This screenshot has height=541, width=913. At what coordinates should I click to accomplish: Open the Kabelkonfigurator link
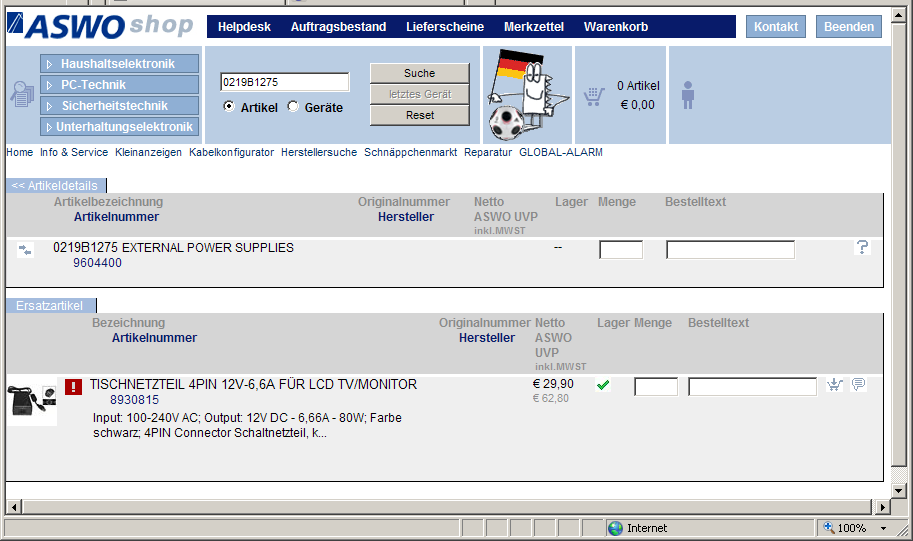(231, 152)
